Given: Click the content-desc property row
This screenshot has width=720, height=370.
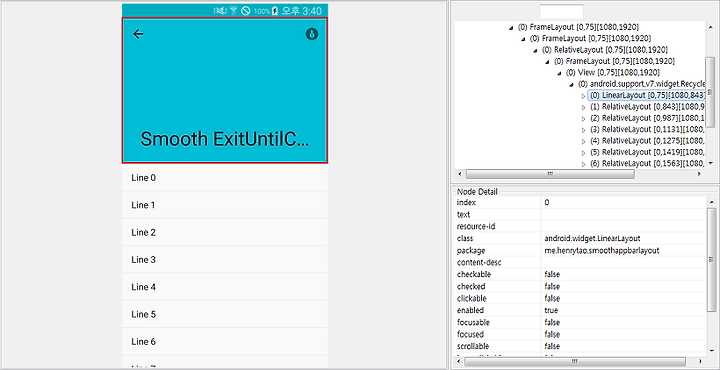Looking at the screenshot, I should pyautogui.click(x=580, y=262).
